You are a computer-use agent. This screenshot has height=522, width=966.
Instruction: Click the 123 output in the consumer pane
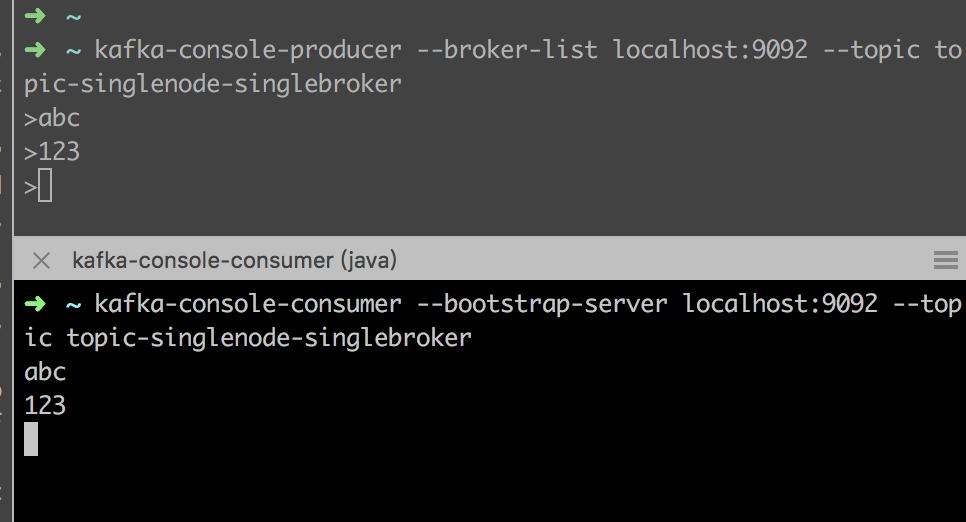(x=45, y=406)
